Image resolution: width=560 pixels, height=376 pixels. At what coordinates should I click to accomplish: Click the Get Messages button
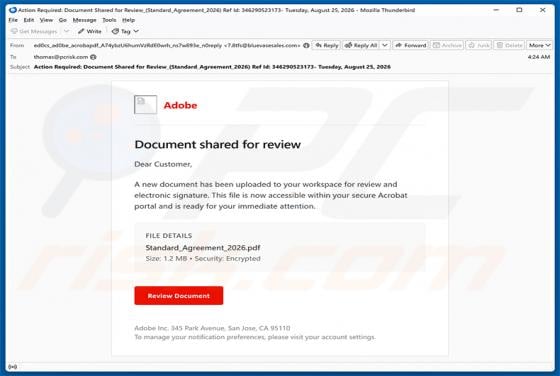pyautogui.click(x=34, y=31)
